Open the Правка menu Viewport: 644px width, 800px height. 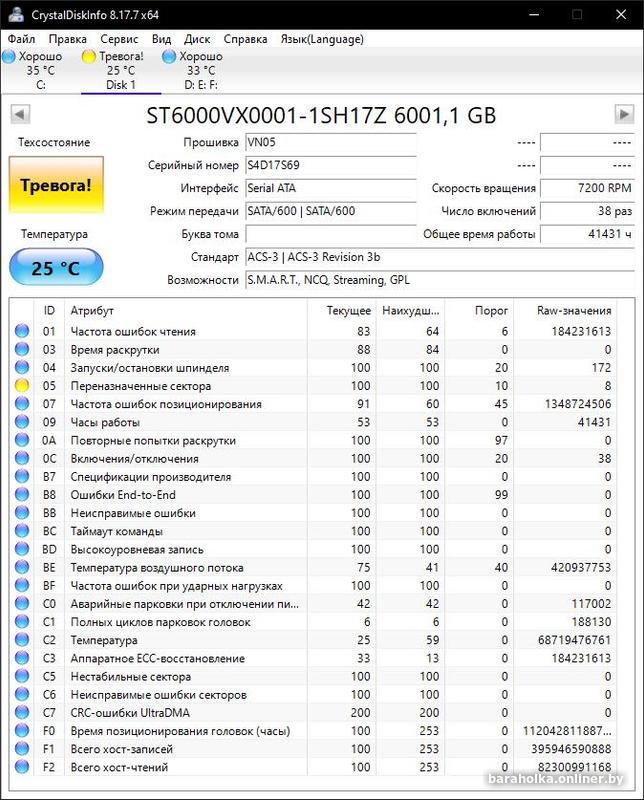tap(67, 39)
